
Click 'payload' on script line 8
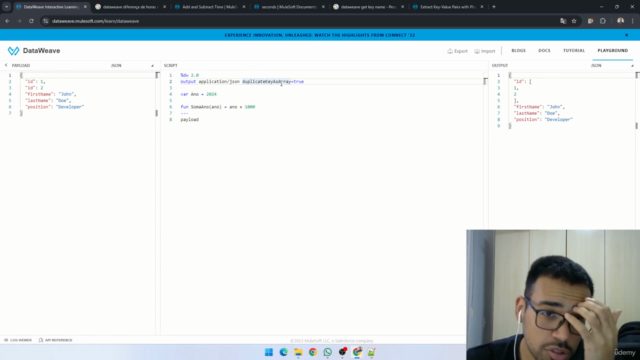[x=190, y=120]
